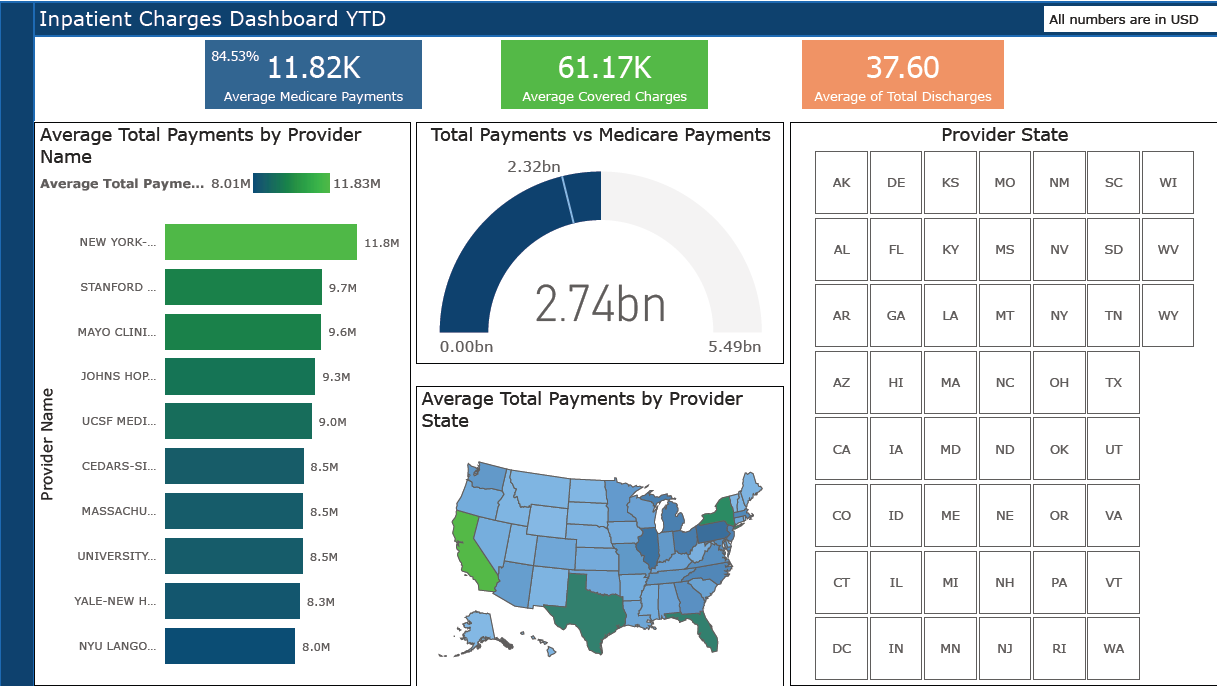Click the All numbers are in USD note
The width and height of the screenshot is (1217, 686).
[1123, 19]
